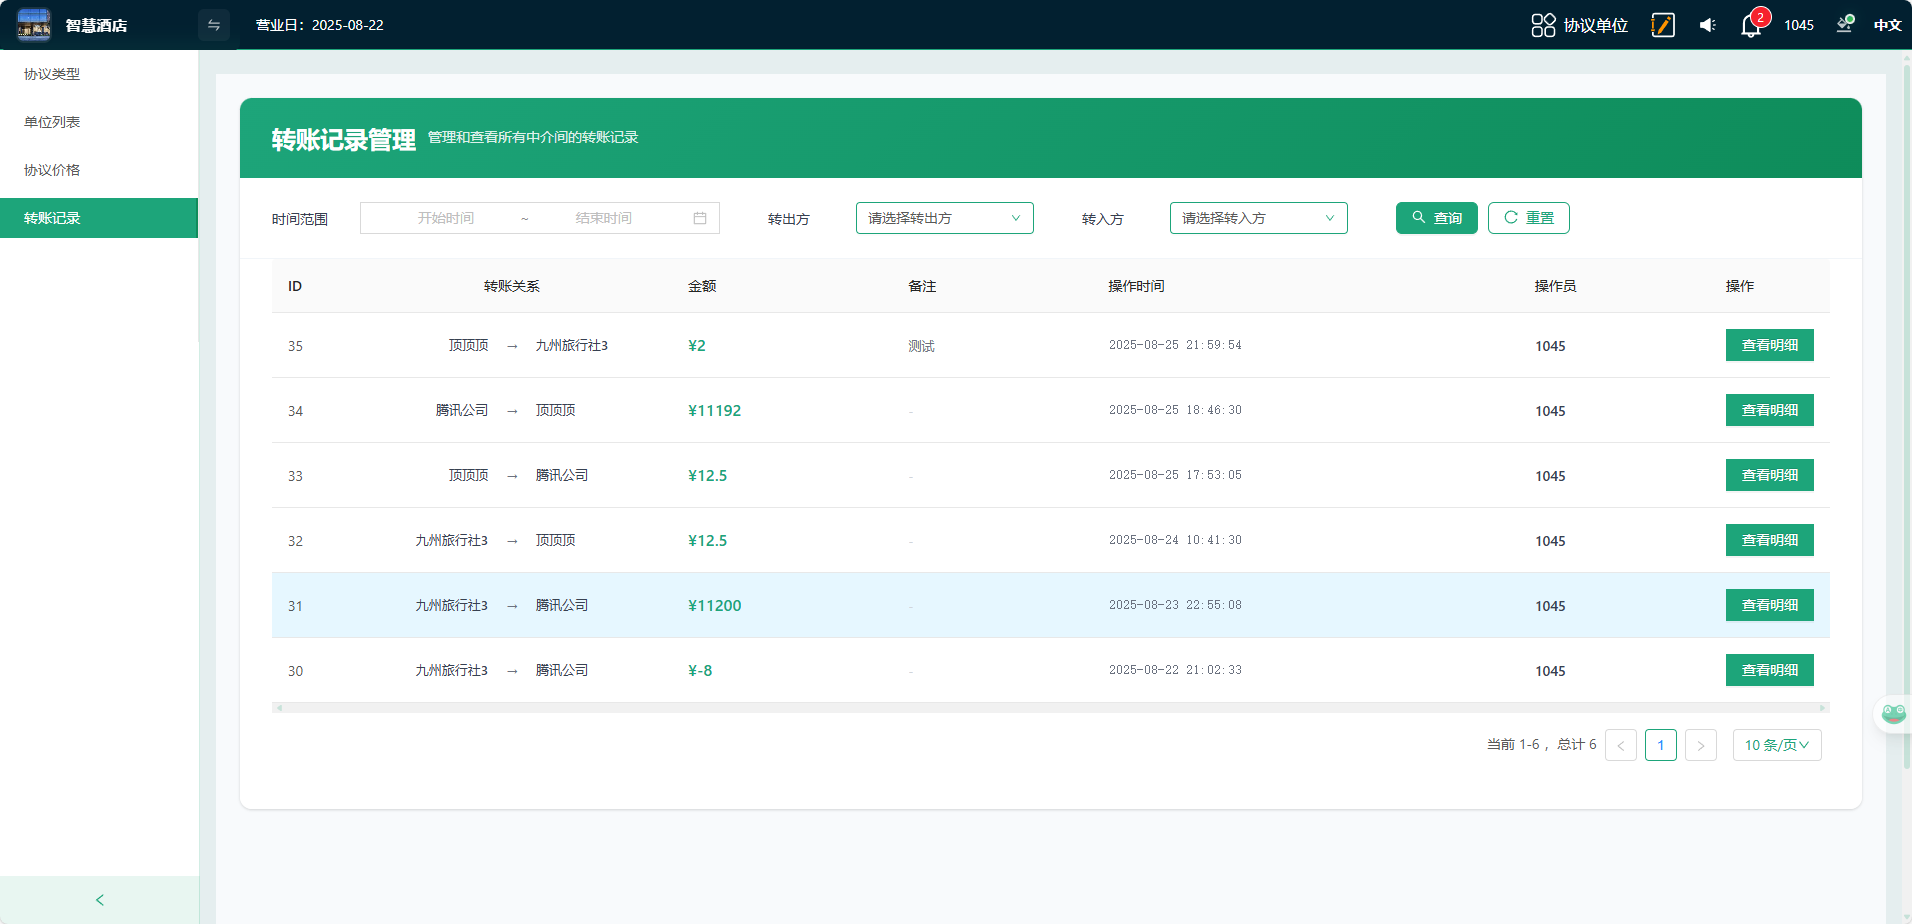Mute sound with the speaker icon

1707,25
